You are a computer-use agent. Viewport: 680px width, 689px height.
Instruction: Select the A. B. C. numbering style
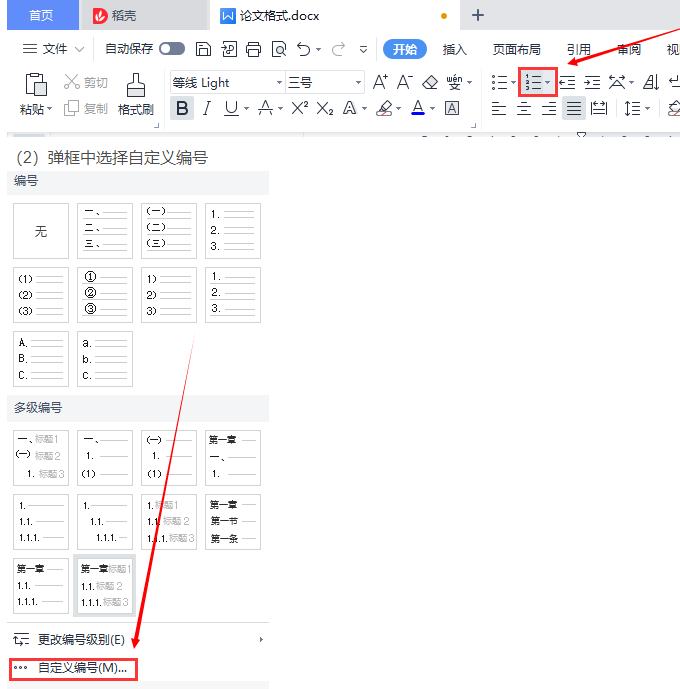click(x=41, y=359)
